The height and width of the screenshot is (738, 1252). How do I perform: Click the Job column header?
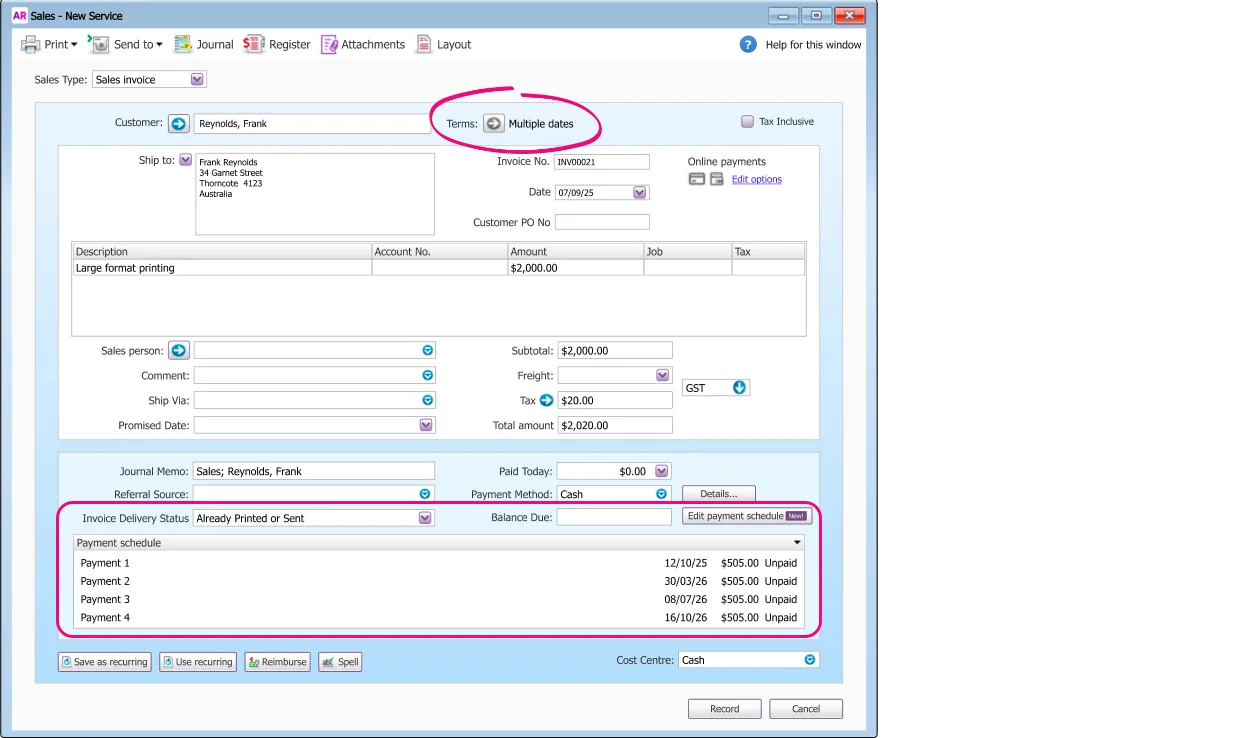pyautogui.click(x=687, y=251)
